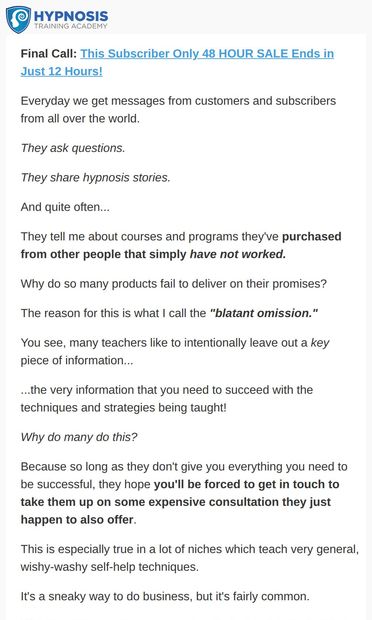The height and width of the screenshot is (620, 372).
Task: Click the bold 'Final Call:' label
Action: click(x=49, y=53)
